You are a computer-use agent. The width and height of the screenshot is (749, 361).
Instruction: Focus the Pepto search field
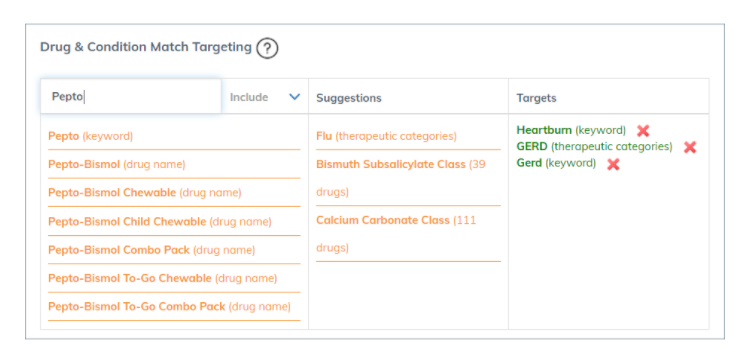click(131, 96)
